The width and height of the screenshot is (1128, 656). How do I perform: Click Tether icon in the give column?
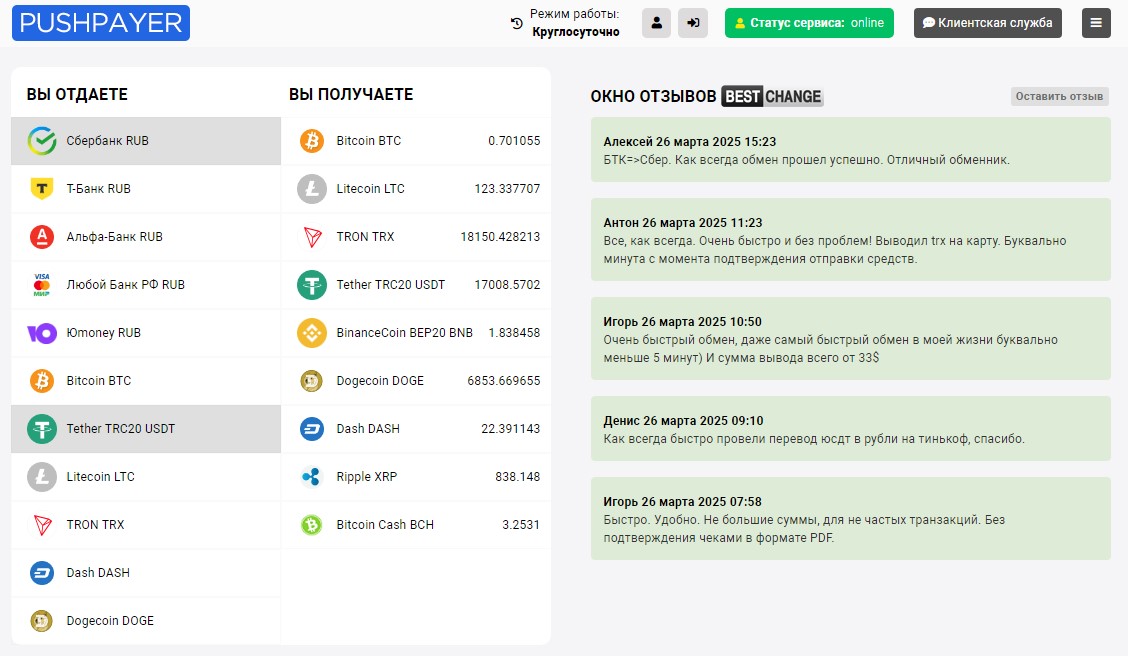pos(42,429)
